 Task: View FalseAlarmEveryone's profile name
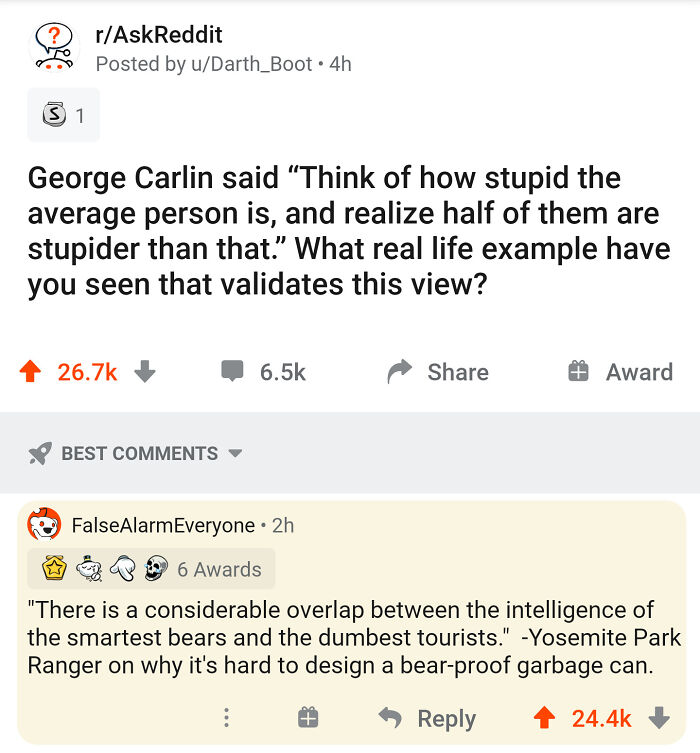pos(163,525)
